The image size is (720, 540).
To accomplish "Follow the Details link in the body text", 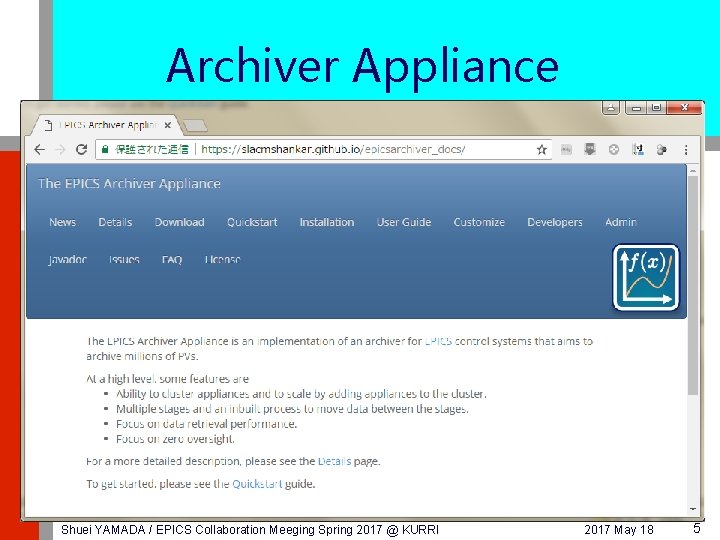I will tap(334, 461).
